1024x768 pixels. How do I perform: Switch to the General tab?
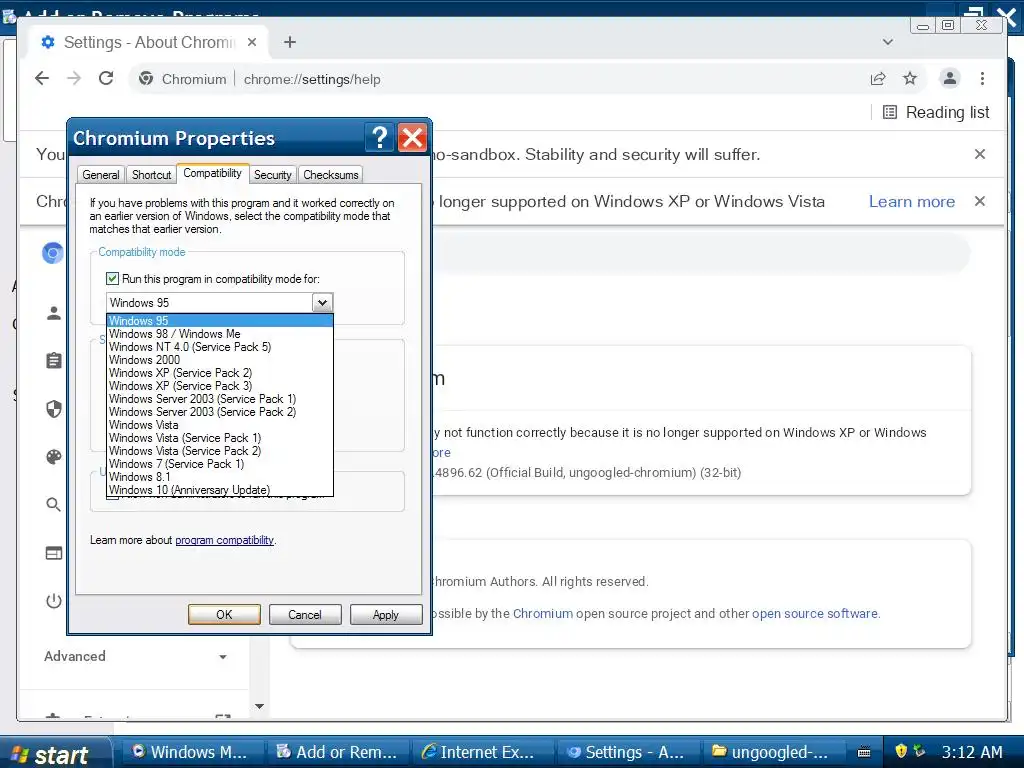click(101, 175)
